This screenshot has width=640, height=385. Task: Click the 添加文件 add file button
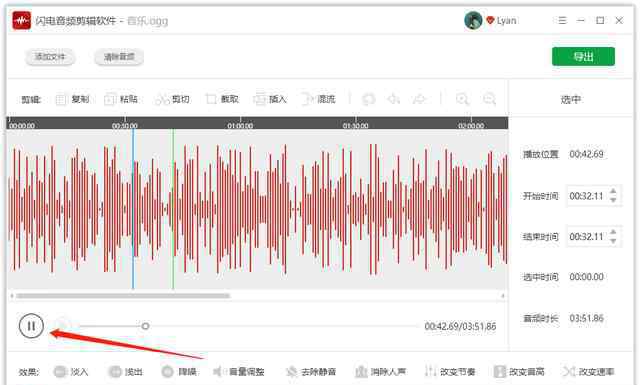pos(50,57)
